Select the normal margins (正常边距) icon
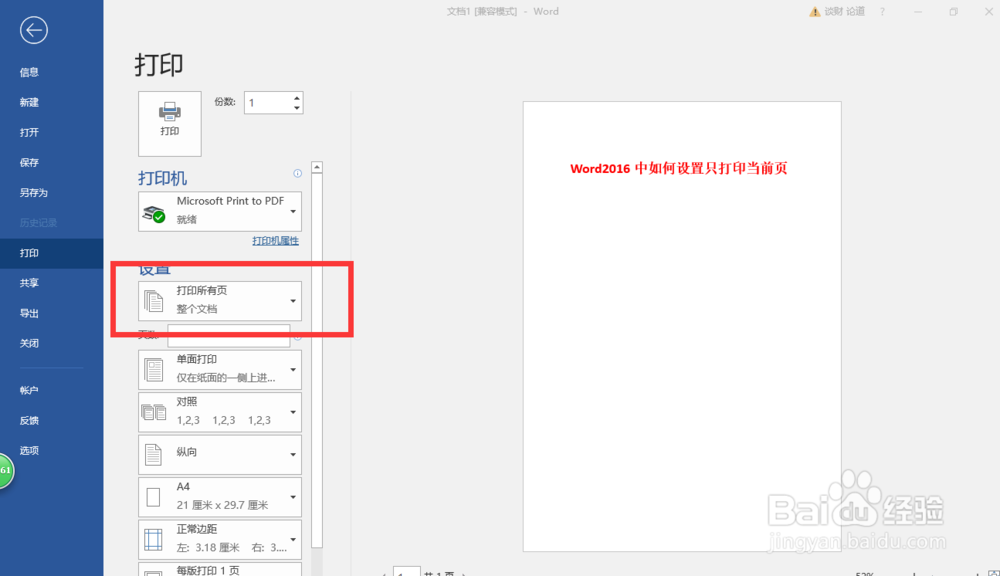Screen dimensions: 1000x576 click(154, 538)
